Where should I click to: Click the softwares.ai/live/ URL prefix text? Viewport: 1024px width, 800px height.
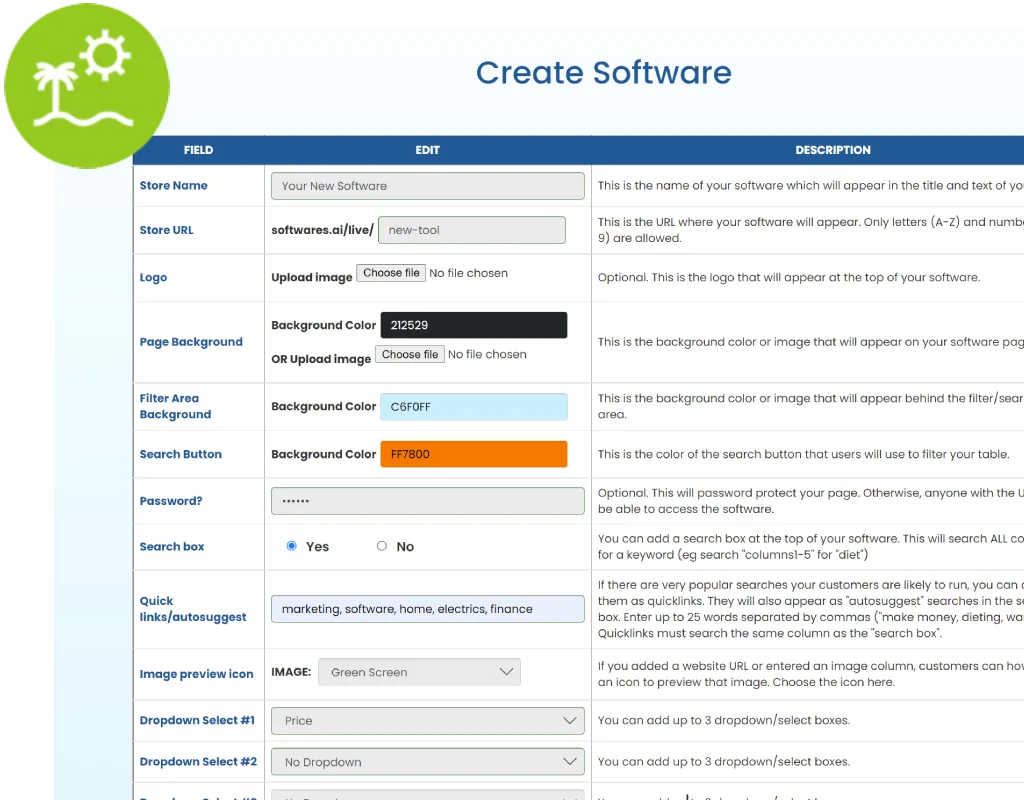[323, 230]
